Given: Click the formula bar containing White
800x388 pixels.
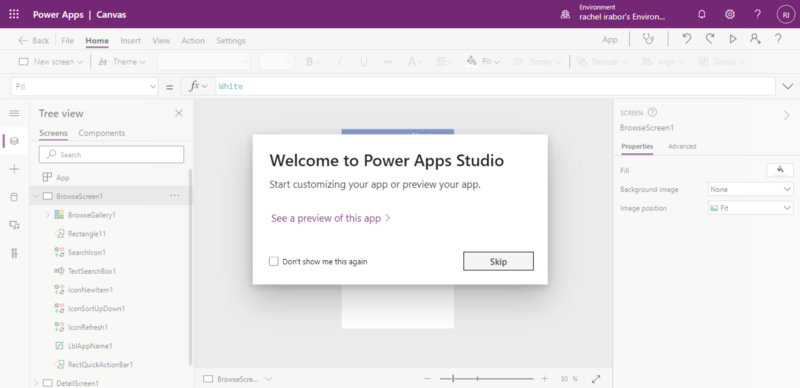Looking at the screenshot, I should coord(495,87).
